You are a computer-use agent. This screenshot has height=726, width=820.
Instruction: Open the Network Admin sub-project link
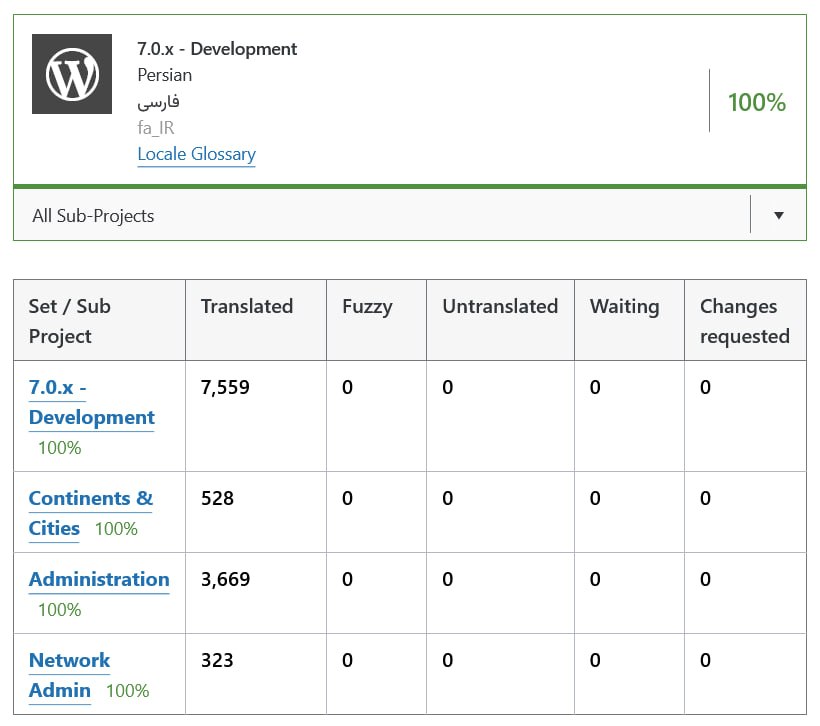click(69, 675)
